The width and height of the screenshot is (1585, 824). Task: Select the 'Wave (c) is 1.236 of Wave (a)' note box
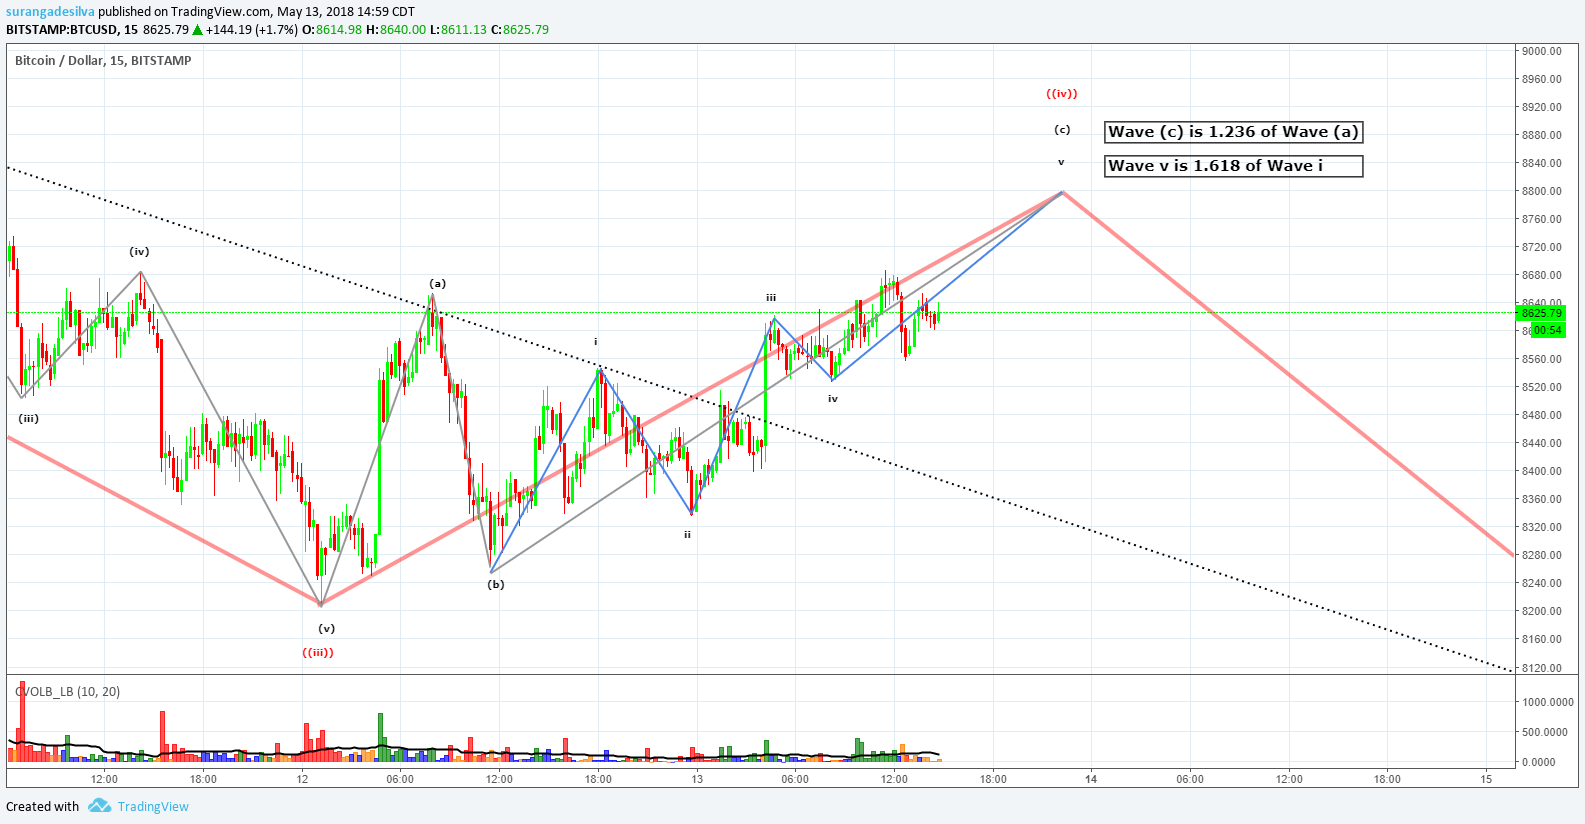coord(1234,132)
